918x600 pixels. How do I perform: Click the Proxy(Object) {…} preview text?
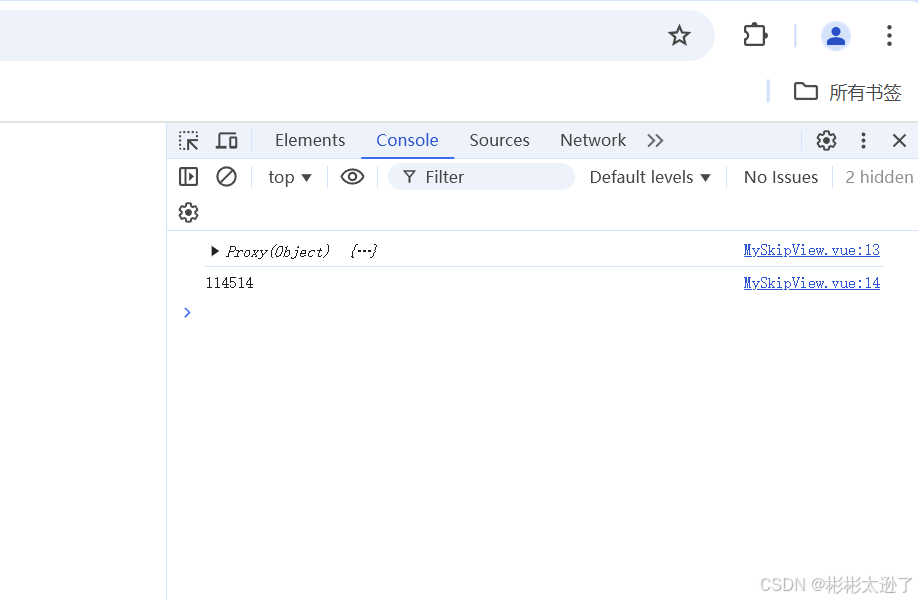(302, 251)
